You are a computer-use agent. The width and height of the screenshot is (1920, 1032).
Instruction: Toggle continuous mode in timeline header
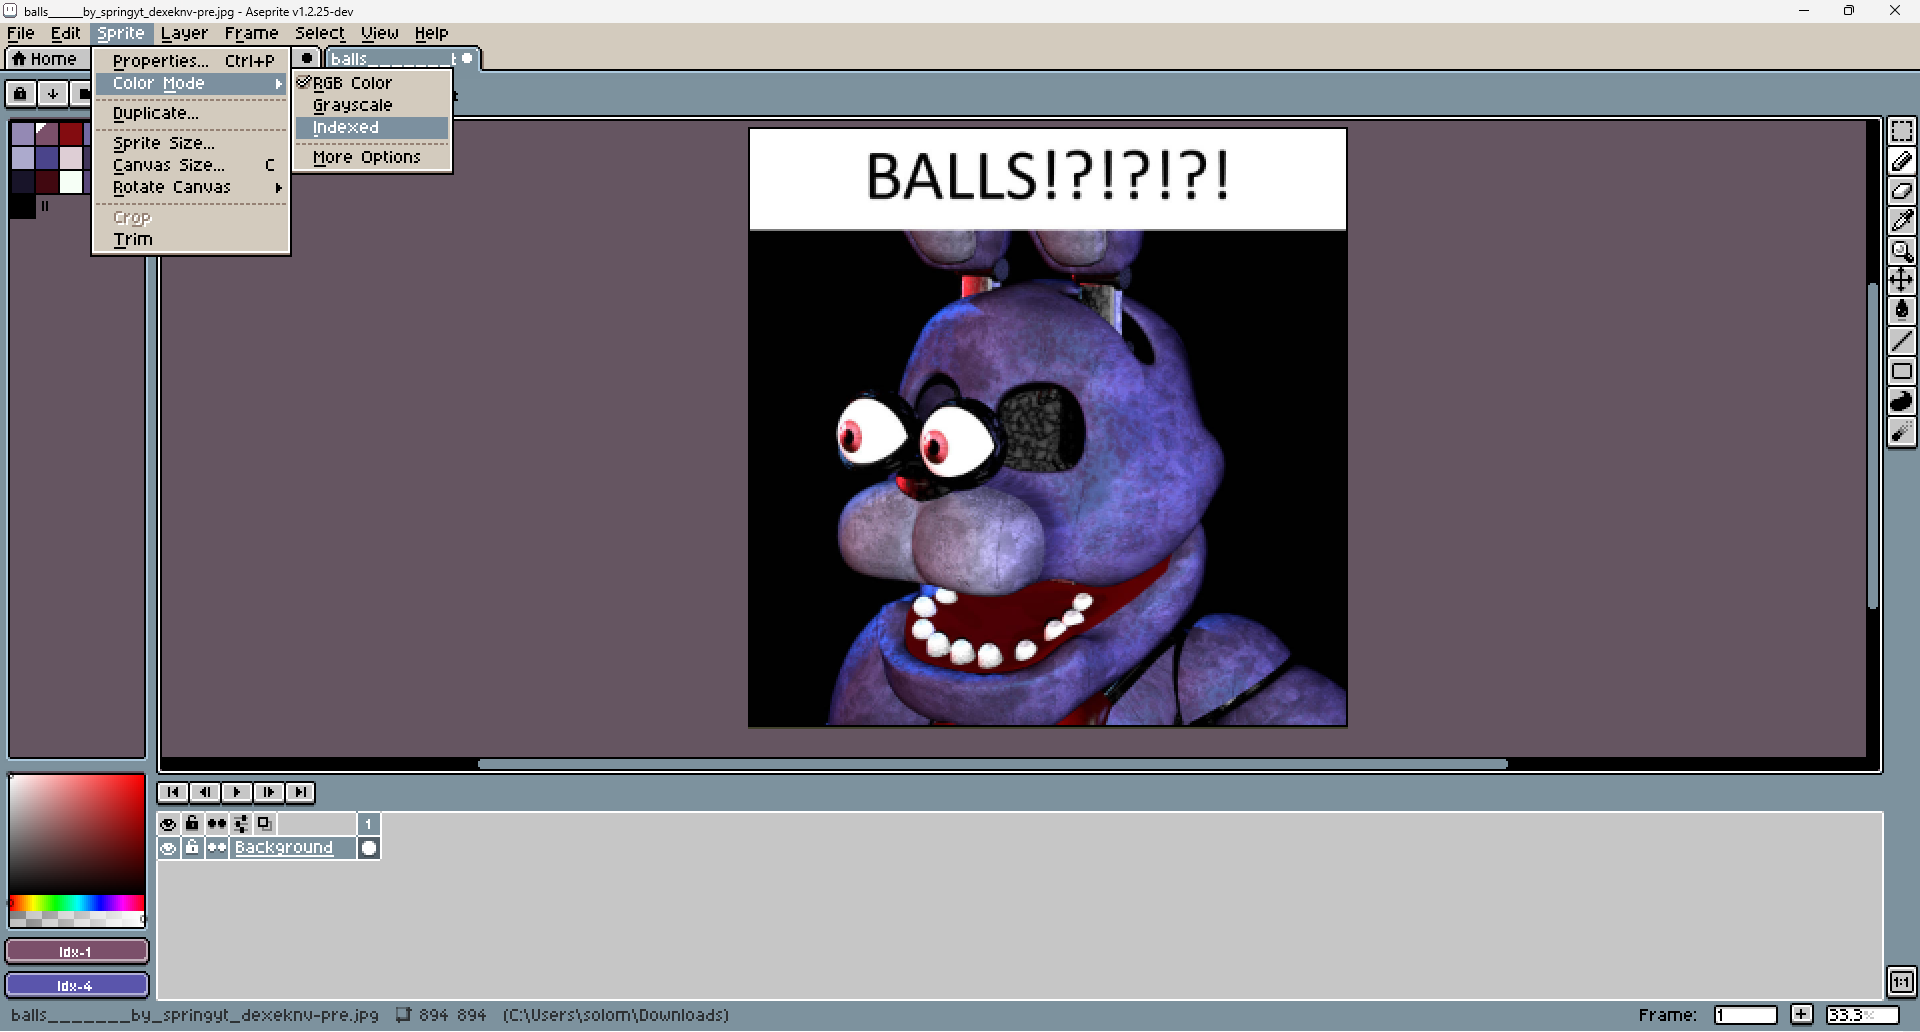217,823
